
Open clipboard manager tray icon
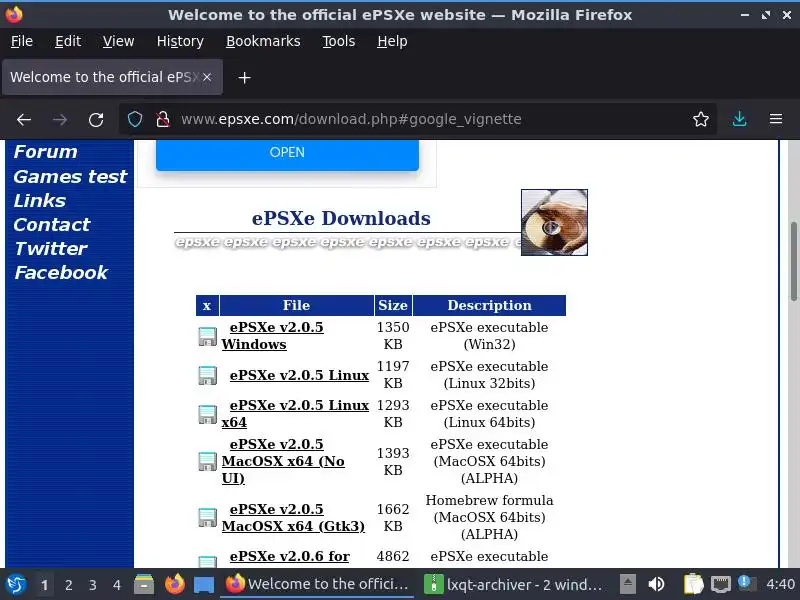[x=693, y=584]
